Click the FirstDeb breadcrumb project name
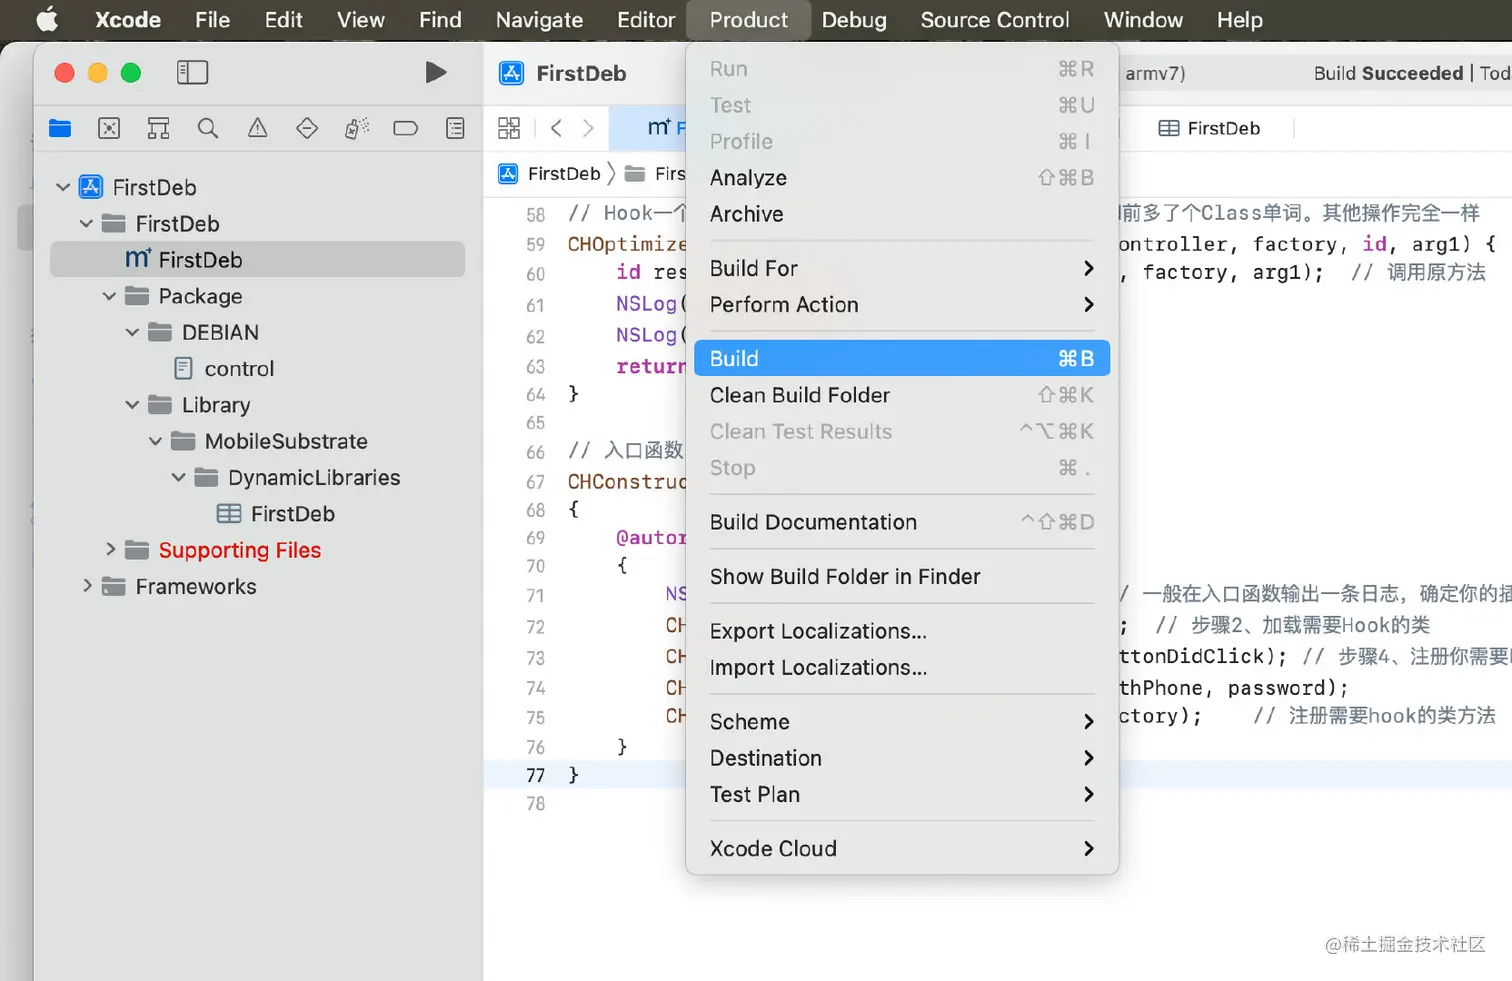 [563, 174]
